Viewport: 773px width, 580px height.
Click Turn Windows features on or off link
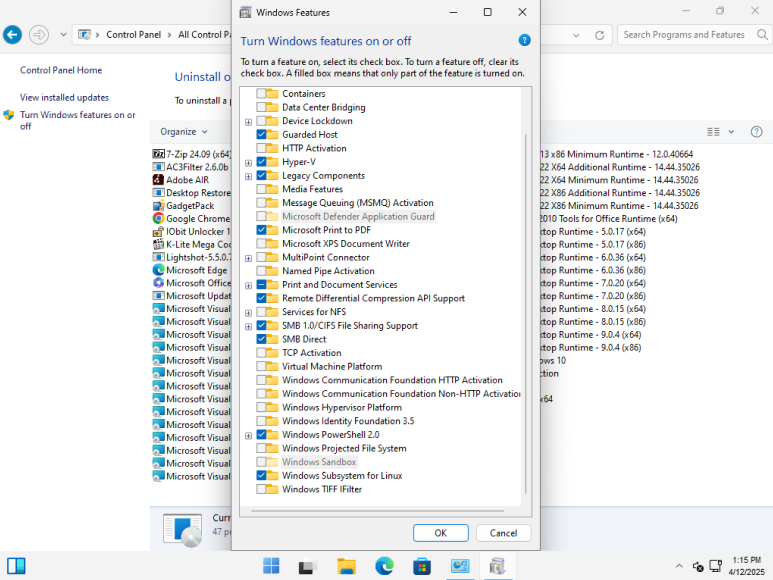[77, 120]
